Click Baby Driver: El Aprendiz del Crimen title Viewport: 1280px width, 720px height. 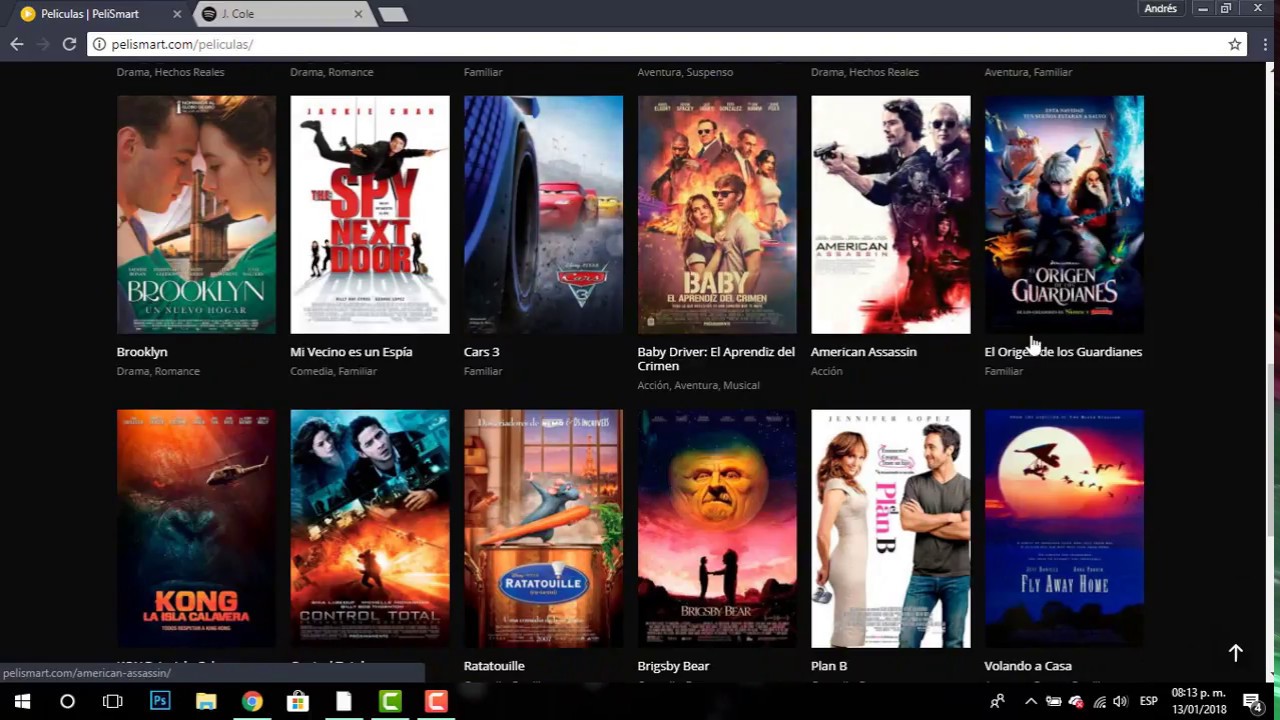[716, 359]
